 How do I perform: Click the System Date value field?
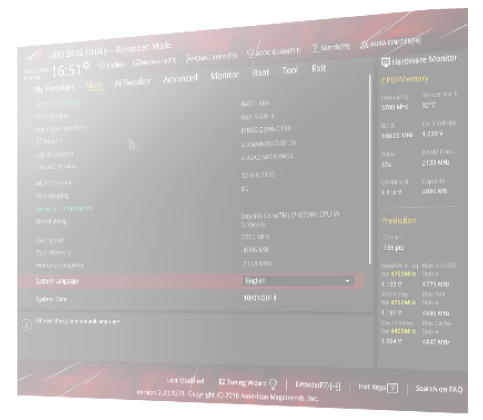point(260,298)
